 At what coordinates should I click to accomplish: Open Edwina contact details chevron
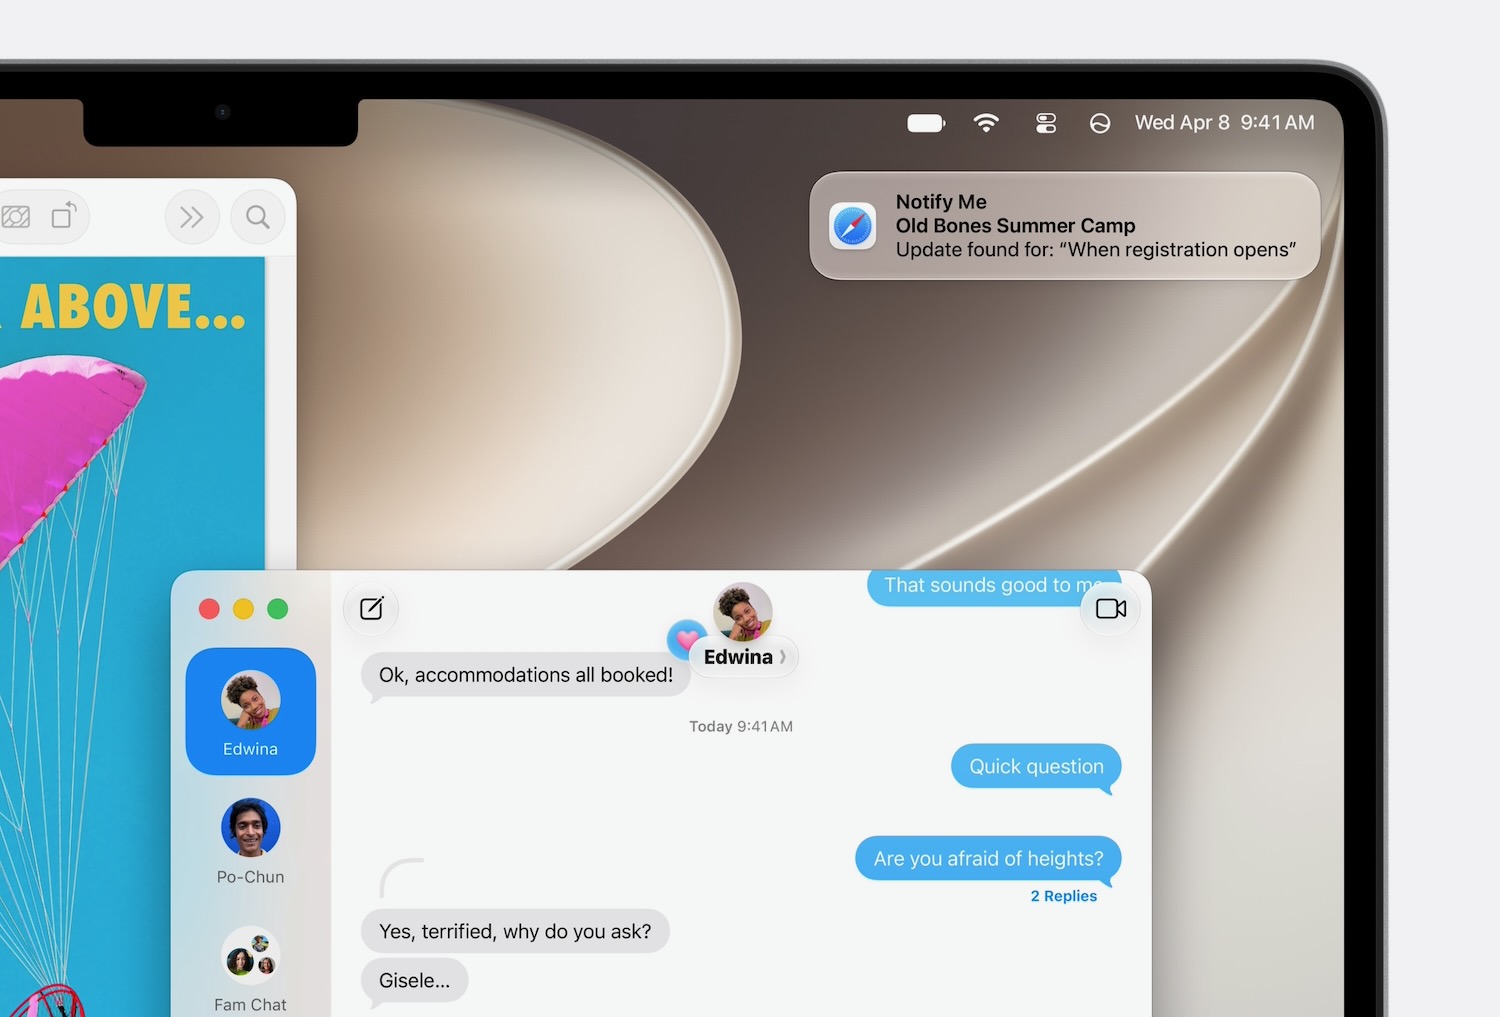783,657
